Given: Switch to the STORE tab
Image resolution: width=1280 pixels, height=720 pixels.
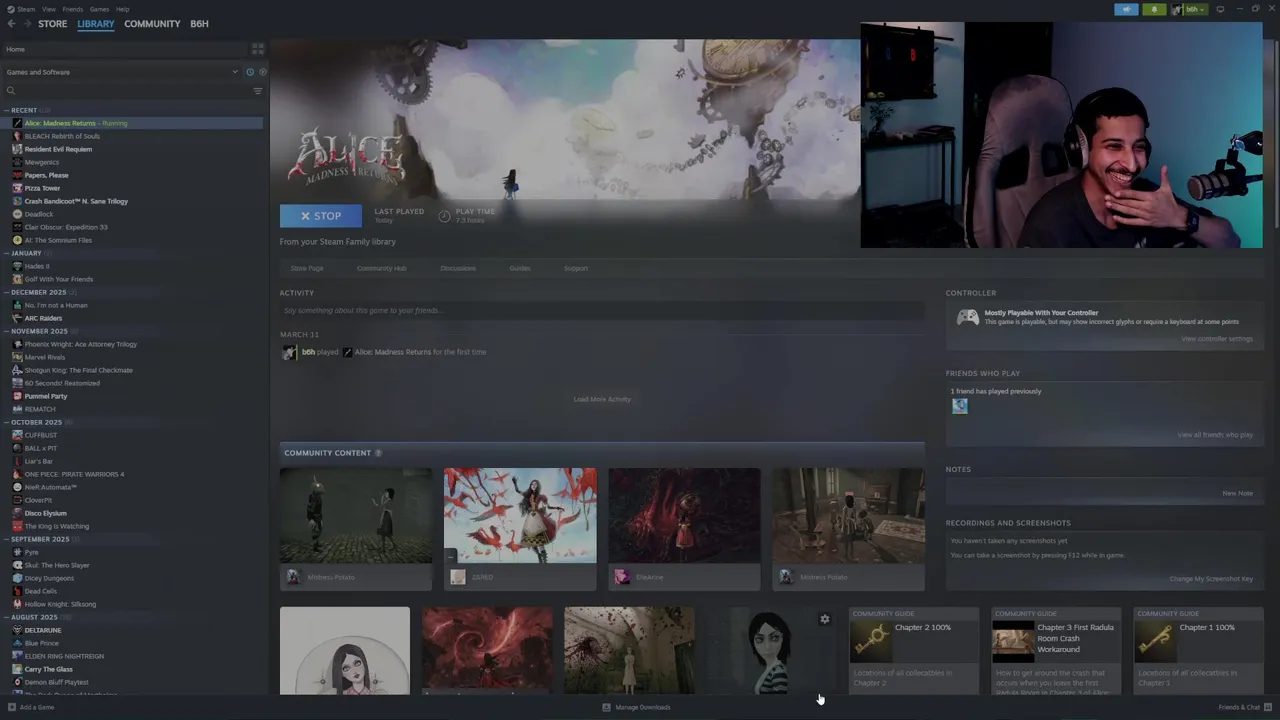Looking at the screenshot, I should point(53,24).
